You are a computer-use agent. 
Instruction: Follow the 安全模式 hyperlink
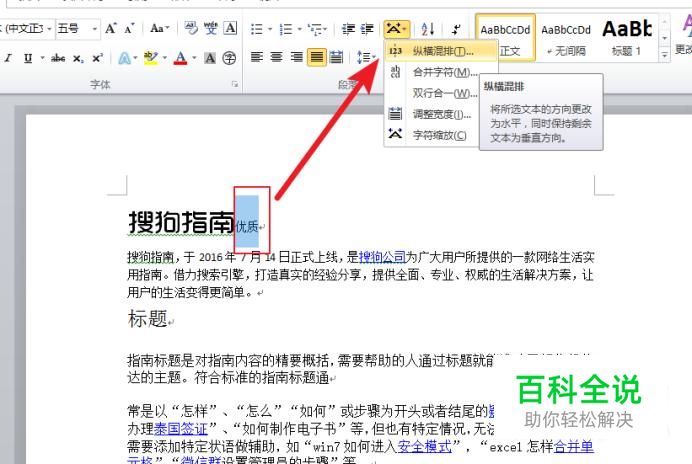coord(425,446)
